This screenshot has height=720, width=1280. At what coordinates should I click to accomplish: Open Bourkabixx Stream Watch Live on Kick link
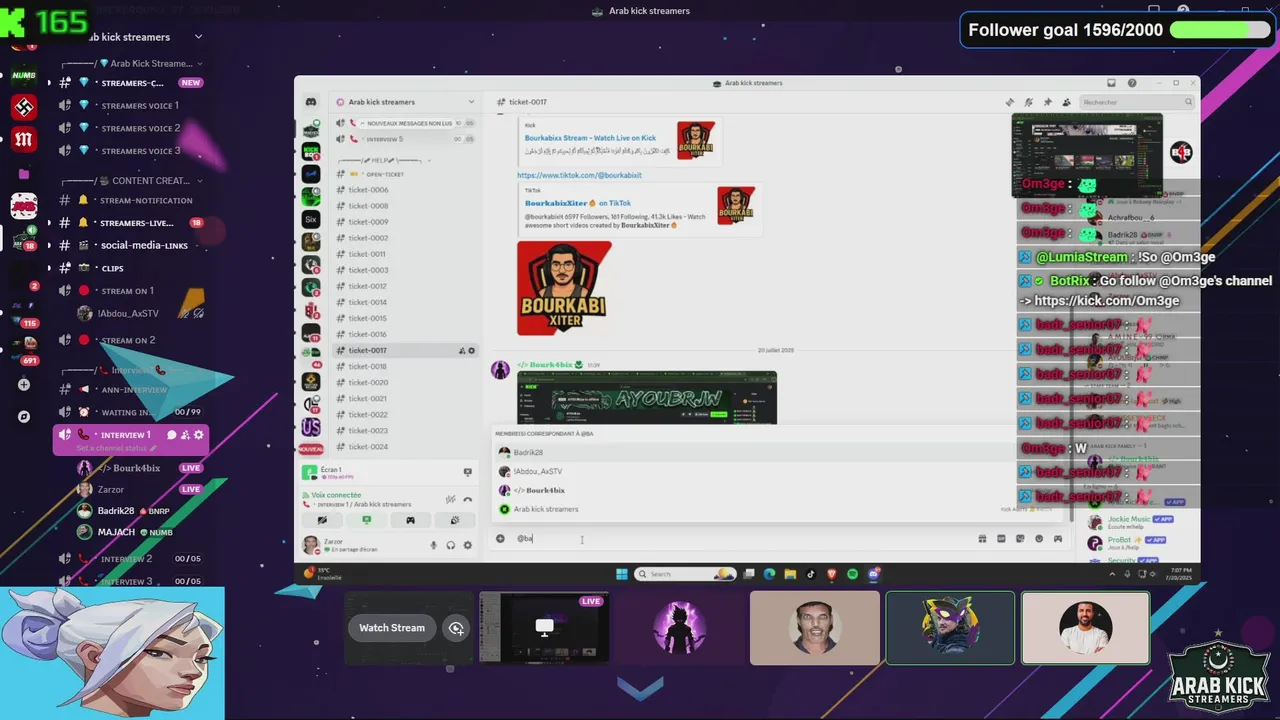[x=590, y=138]
